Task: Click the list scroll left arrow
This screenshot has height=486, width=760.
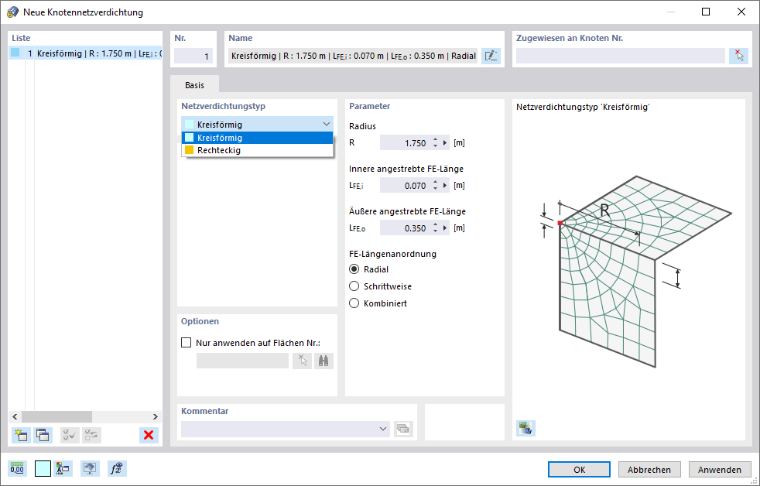Action: (x=15, y=417)
